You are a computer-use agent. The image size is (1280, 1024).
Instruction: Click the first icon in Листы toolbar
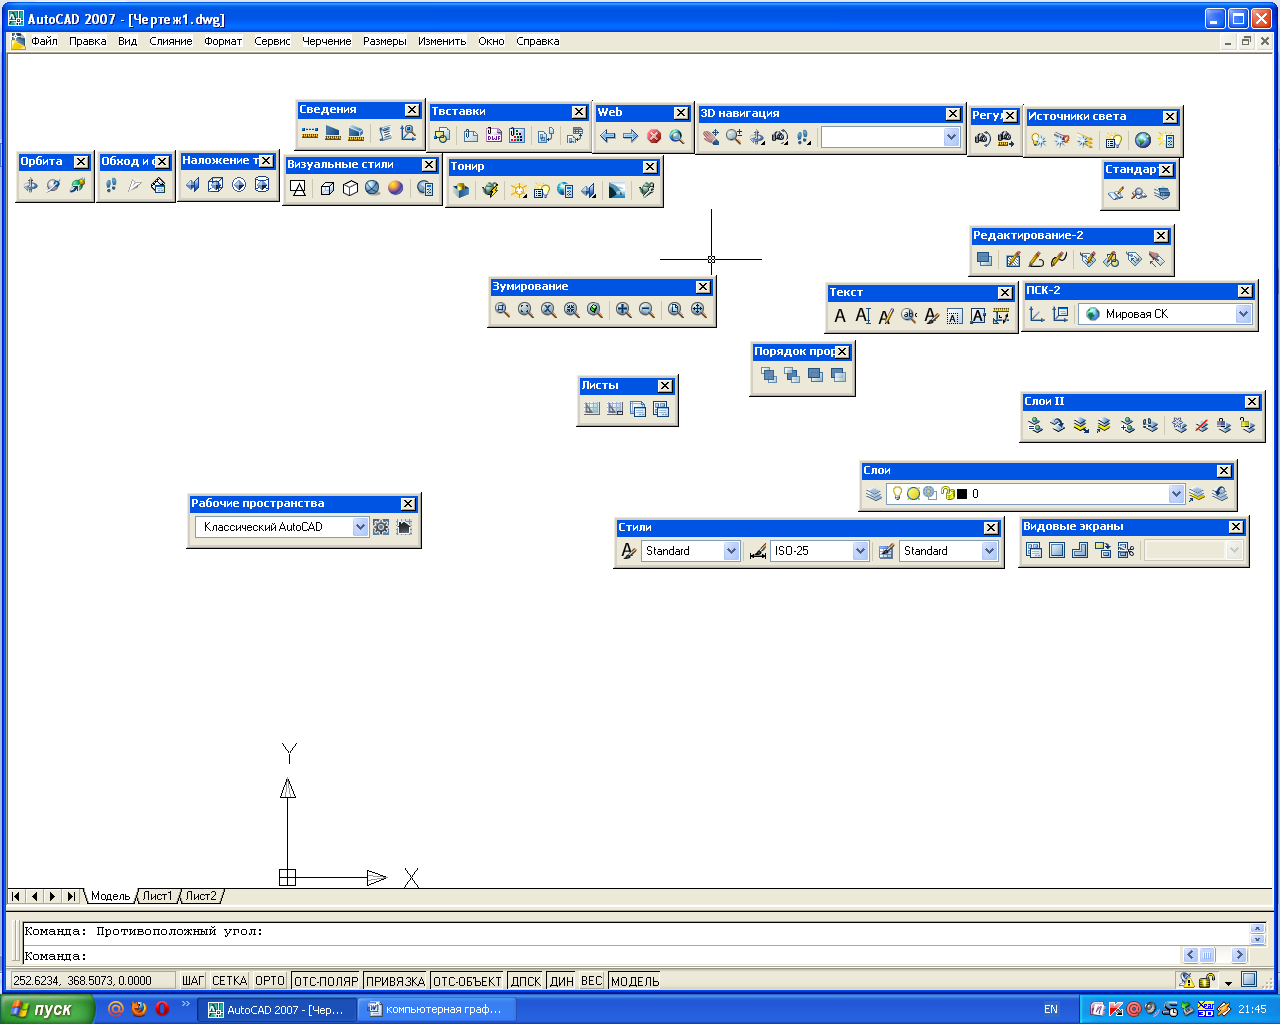click(592, 409)
